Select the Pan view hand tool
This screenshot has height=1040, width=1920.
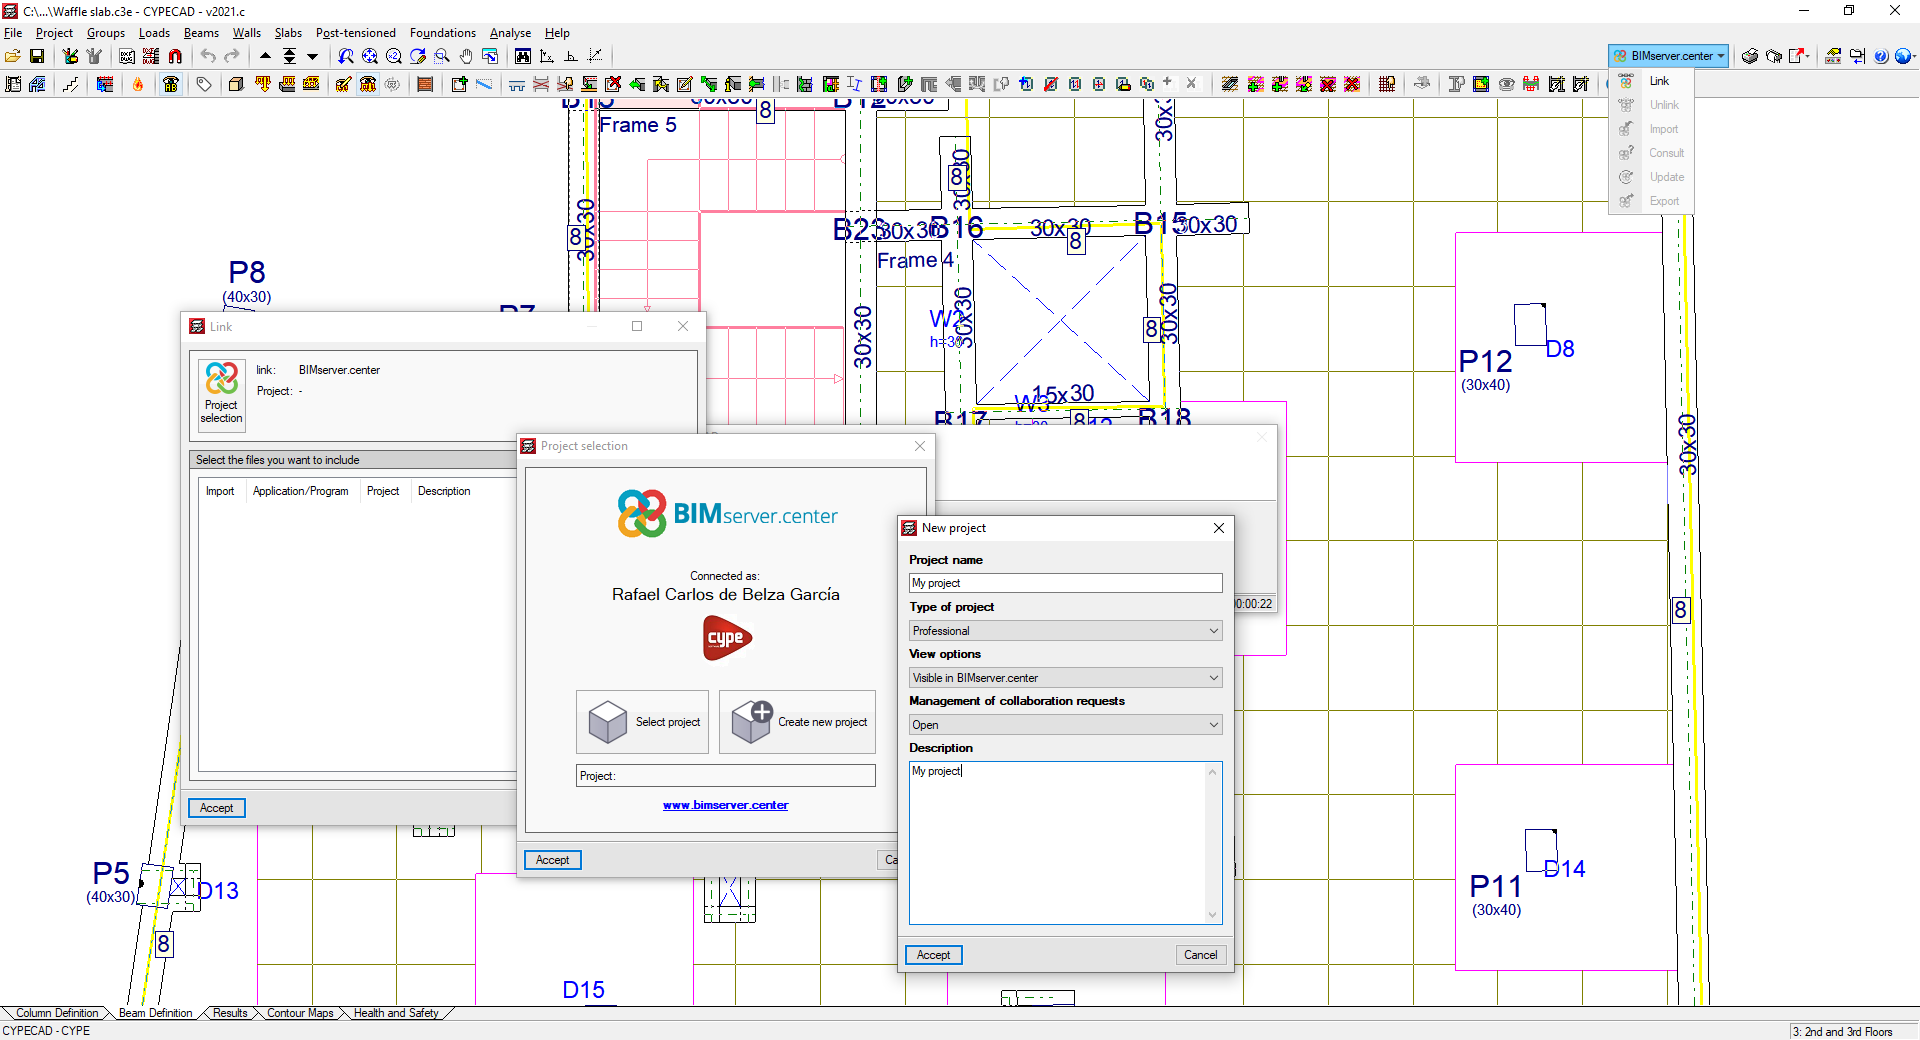465,57
